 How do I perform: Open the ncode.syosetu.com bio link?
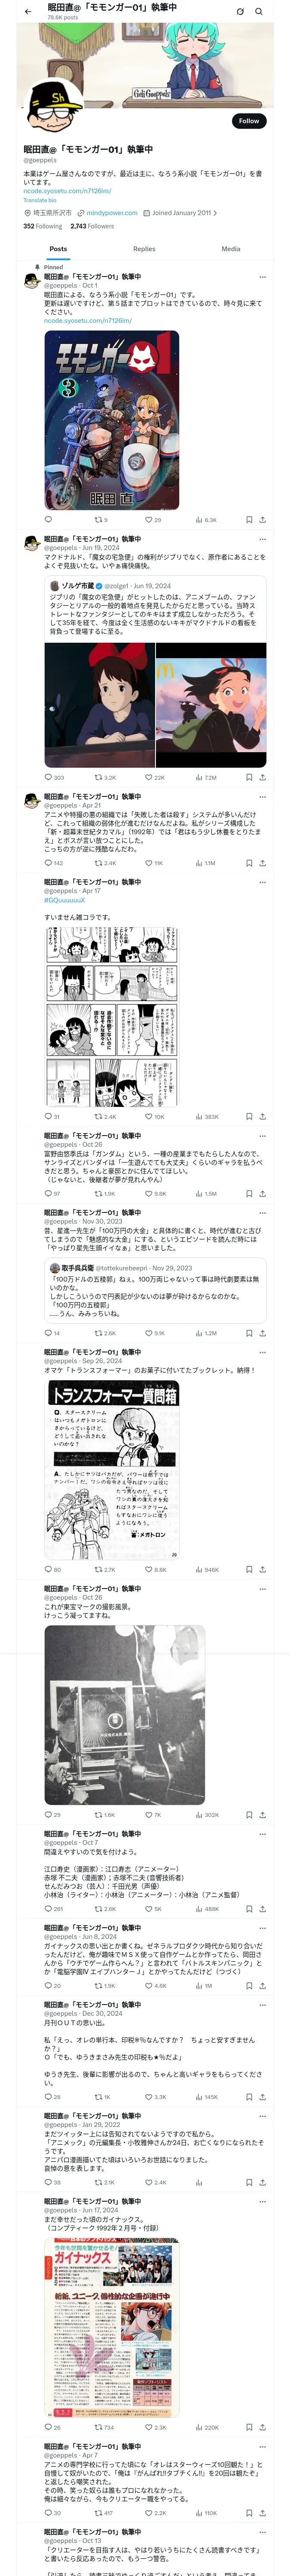pos(67,191)
